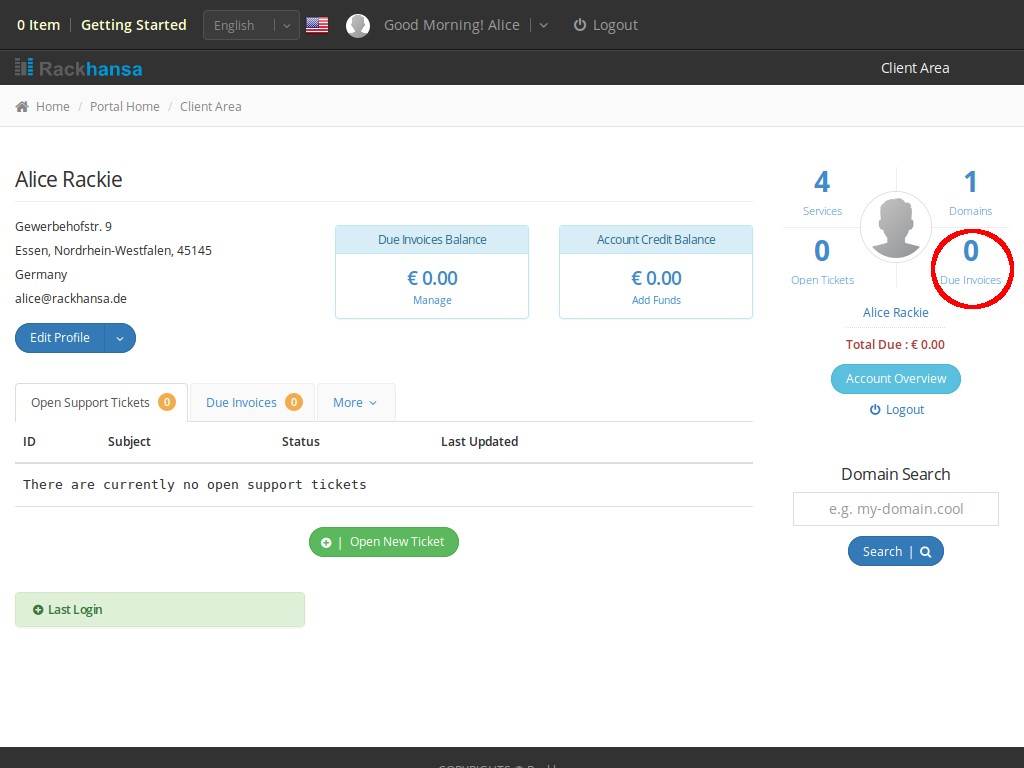Open the Edit Profile dropdown arrow

point(120,338)
